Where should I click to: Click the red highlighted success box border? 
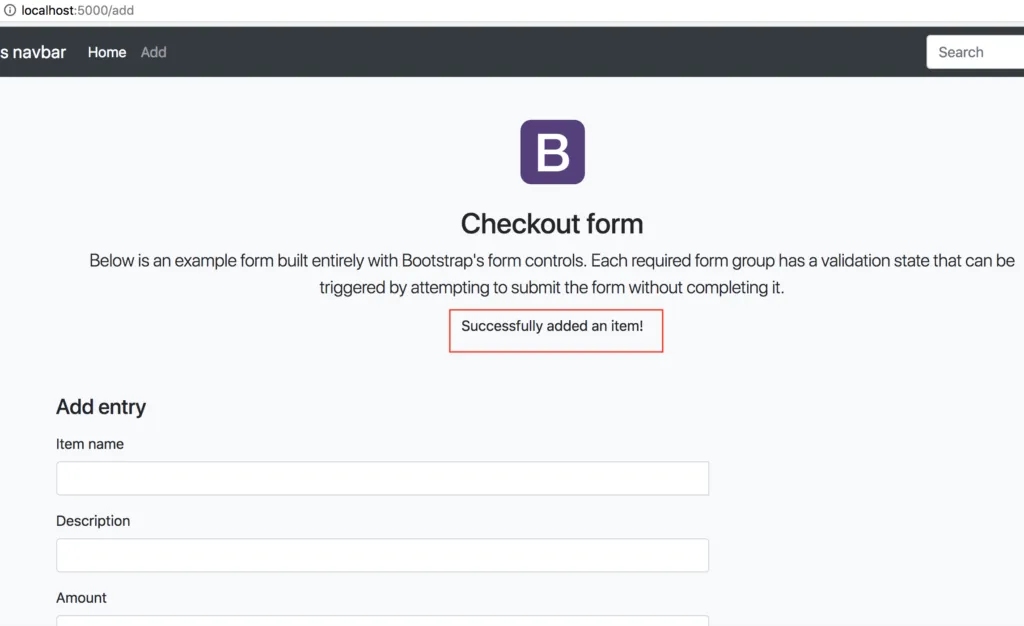coord(556,352)
